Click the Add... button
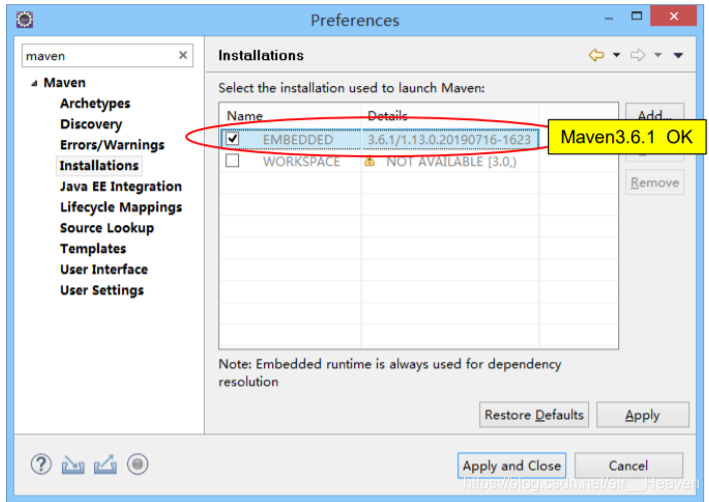Viewport: 709px width, 502px height. [x=654, y=112]
